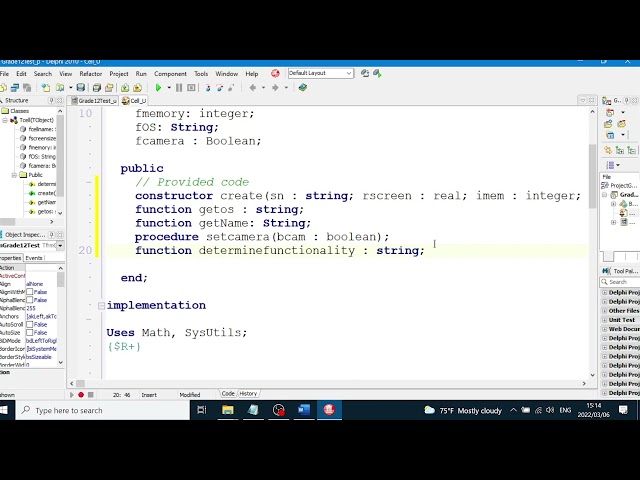Viewport: 640px width, 480px height.
Task: Switch to the Grade12Test_u tab
Action: (x=94, y=100)
